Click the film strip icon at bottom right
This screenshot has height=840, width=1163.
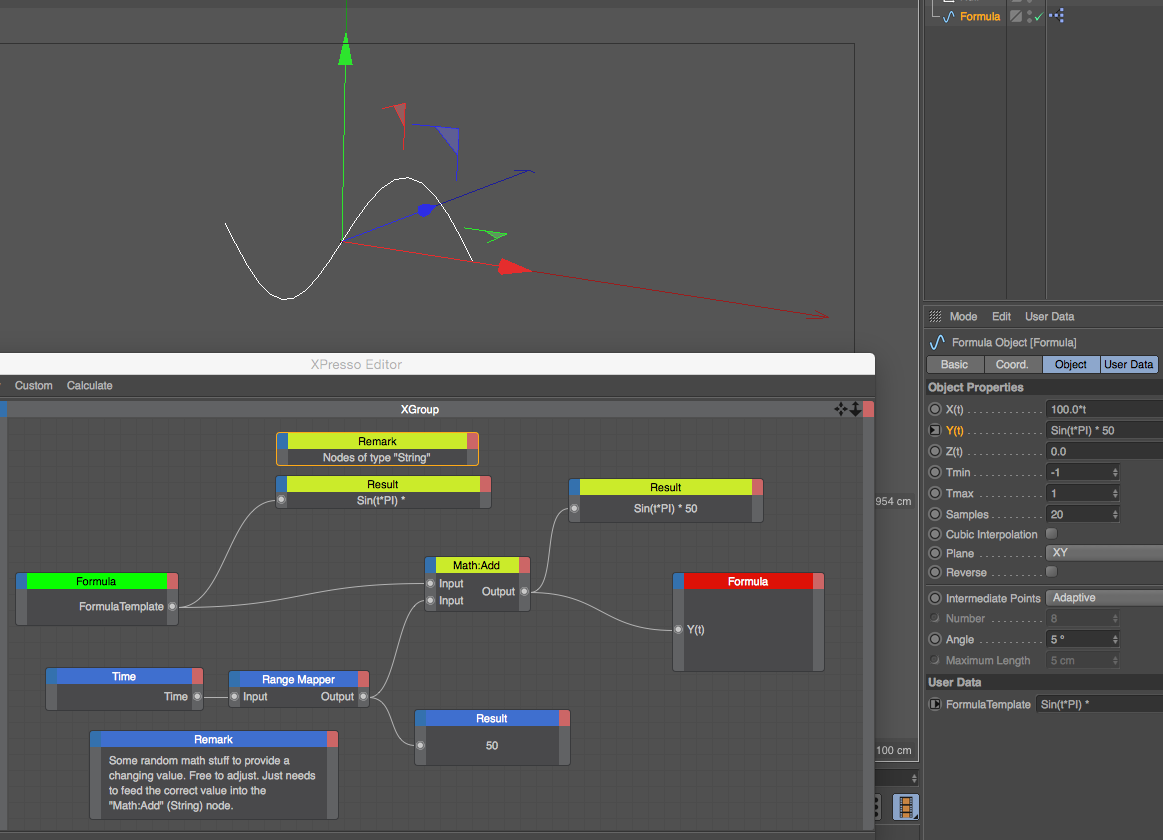905,807
